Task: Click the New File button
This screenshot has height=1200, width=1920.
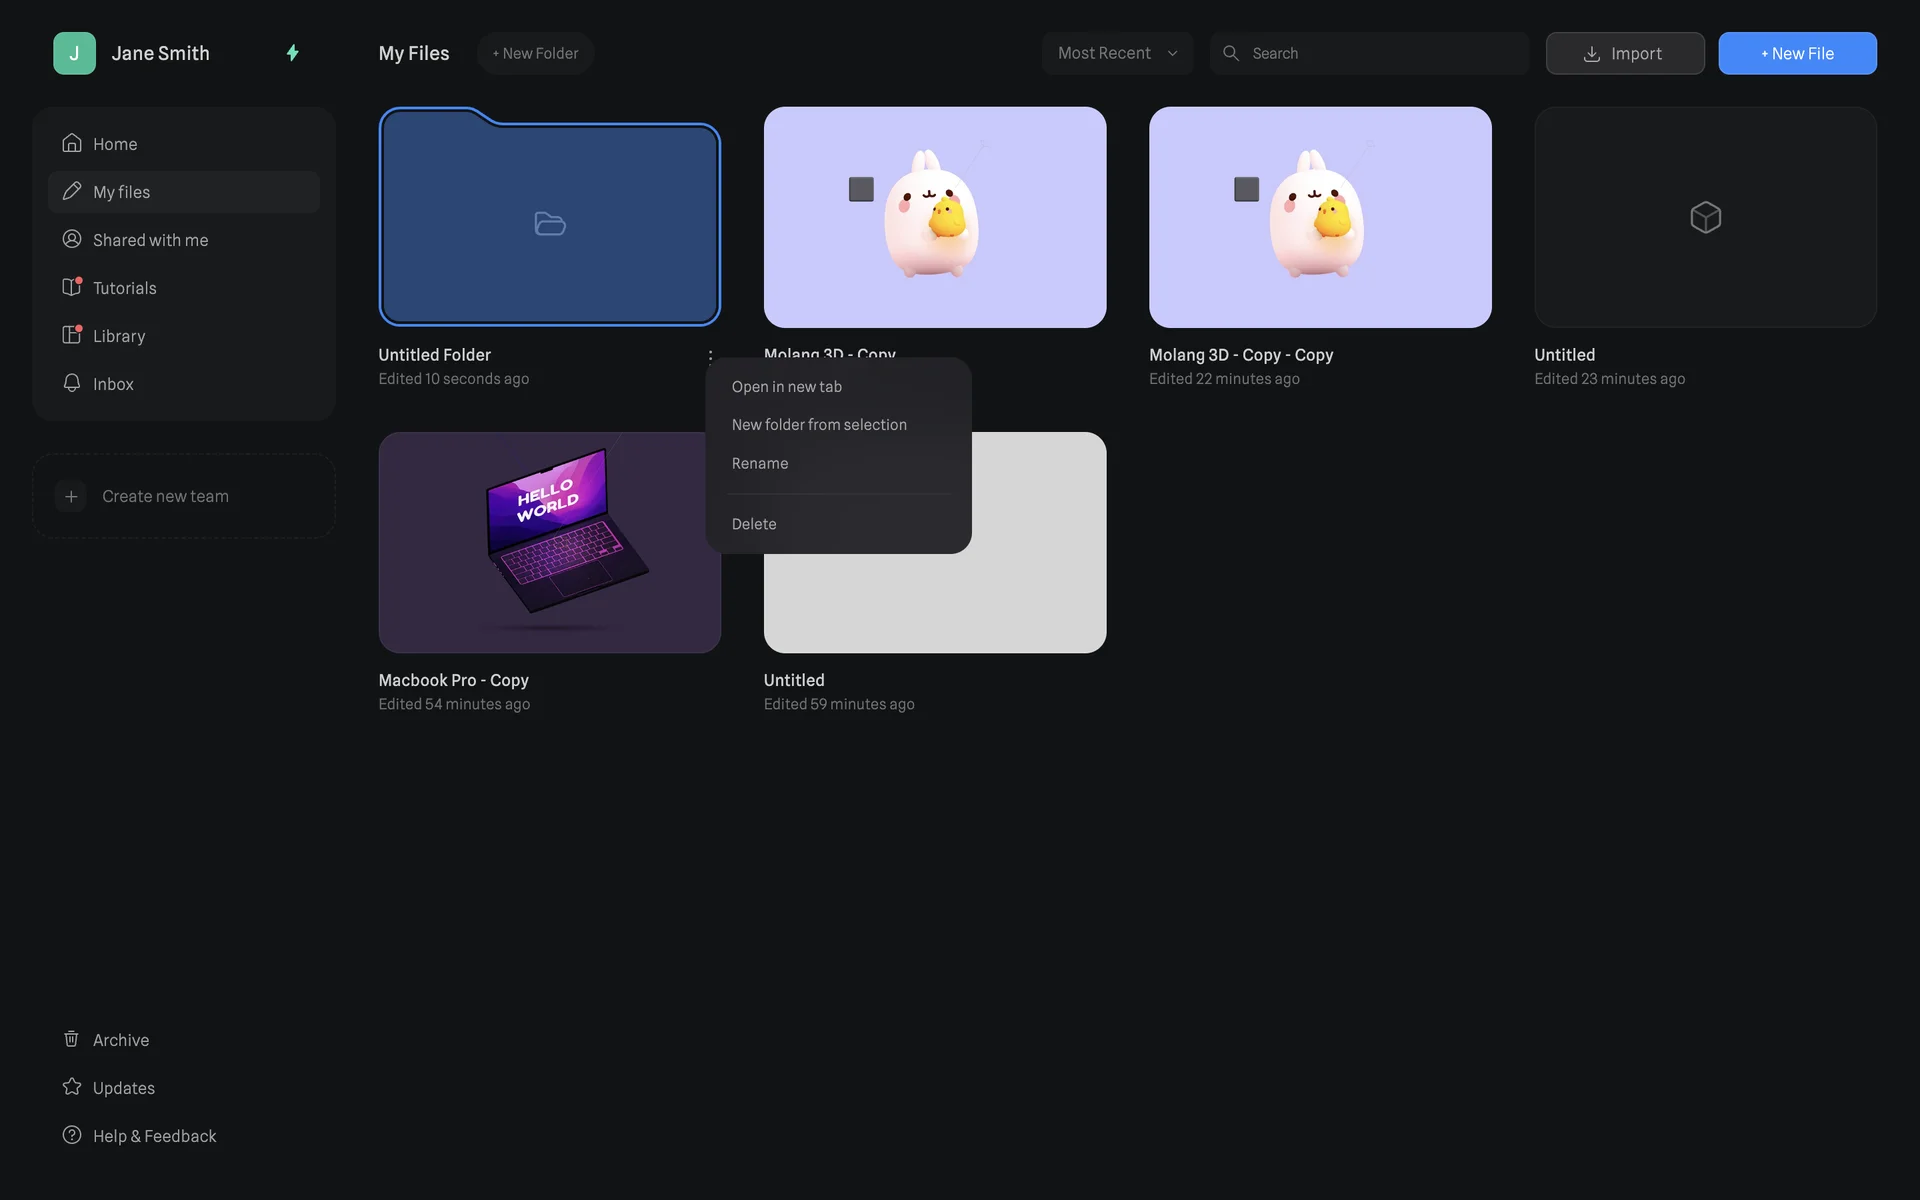Action: 1797,53
